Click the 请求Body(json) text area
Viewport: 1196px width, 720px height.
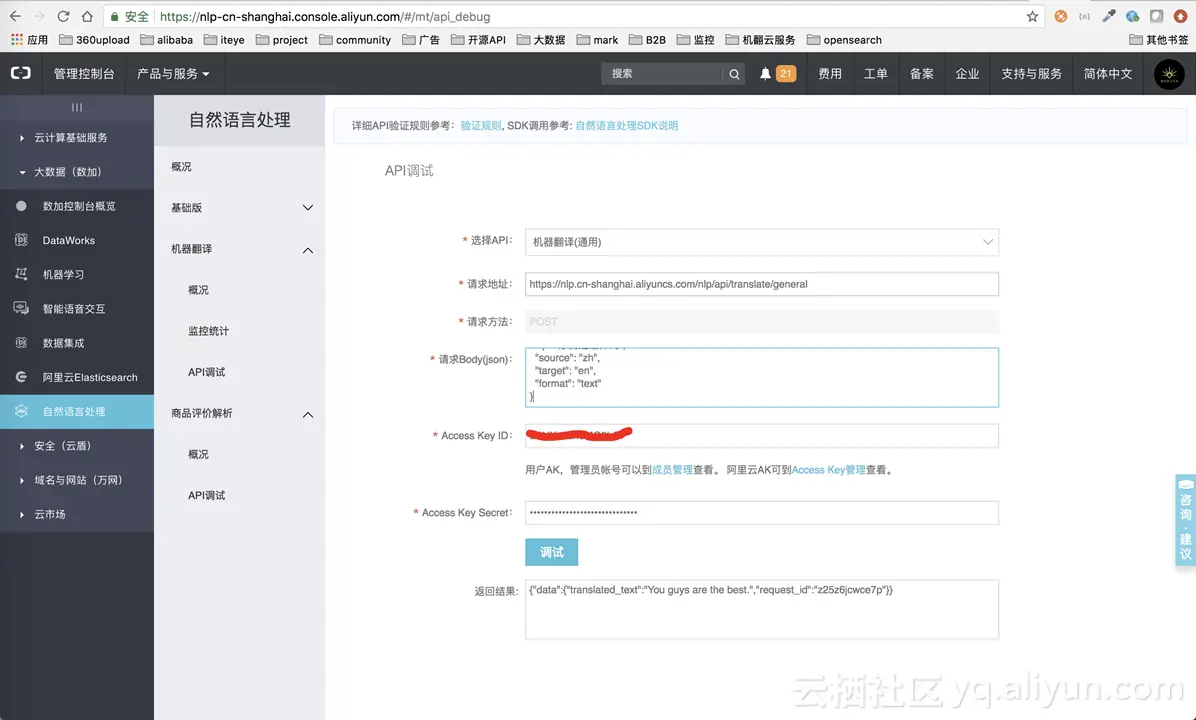click(x=761, y=378)
